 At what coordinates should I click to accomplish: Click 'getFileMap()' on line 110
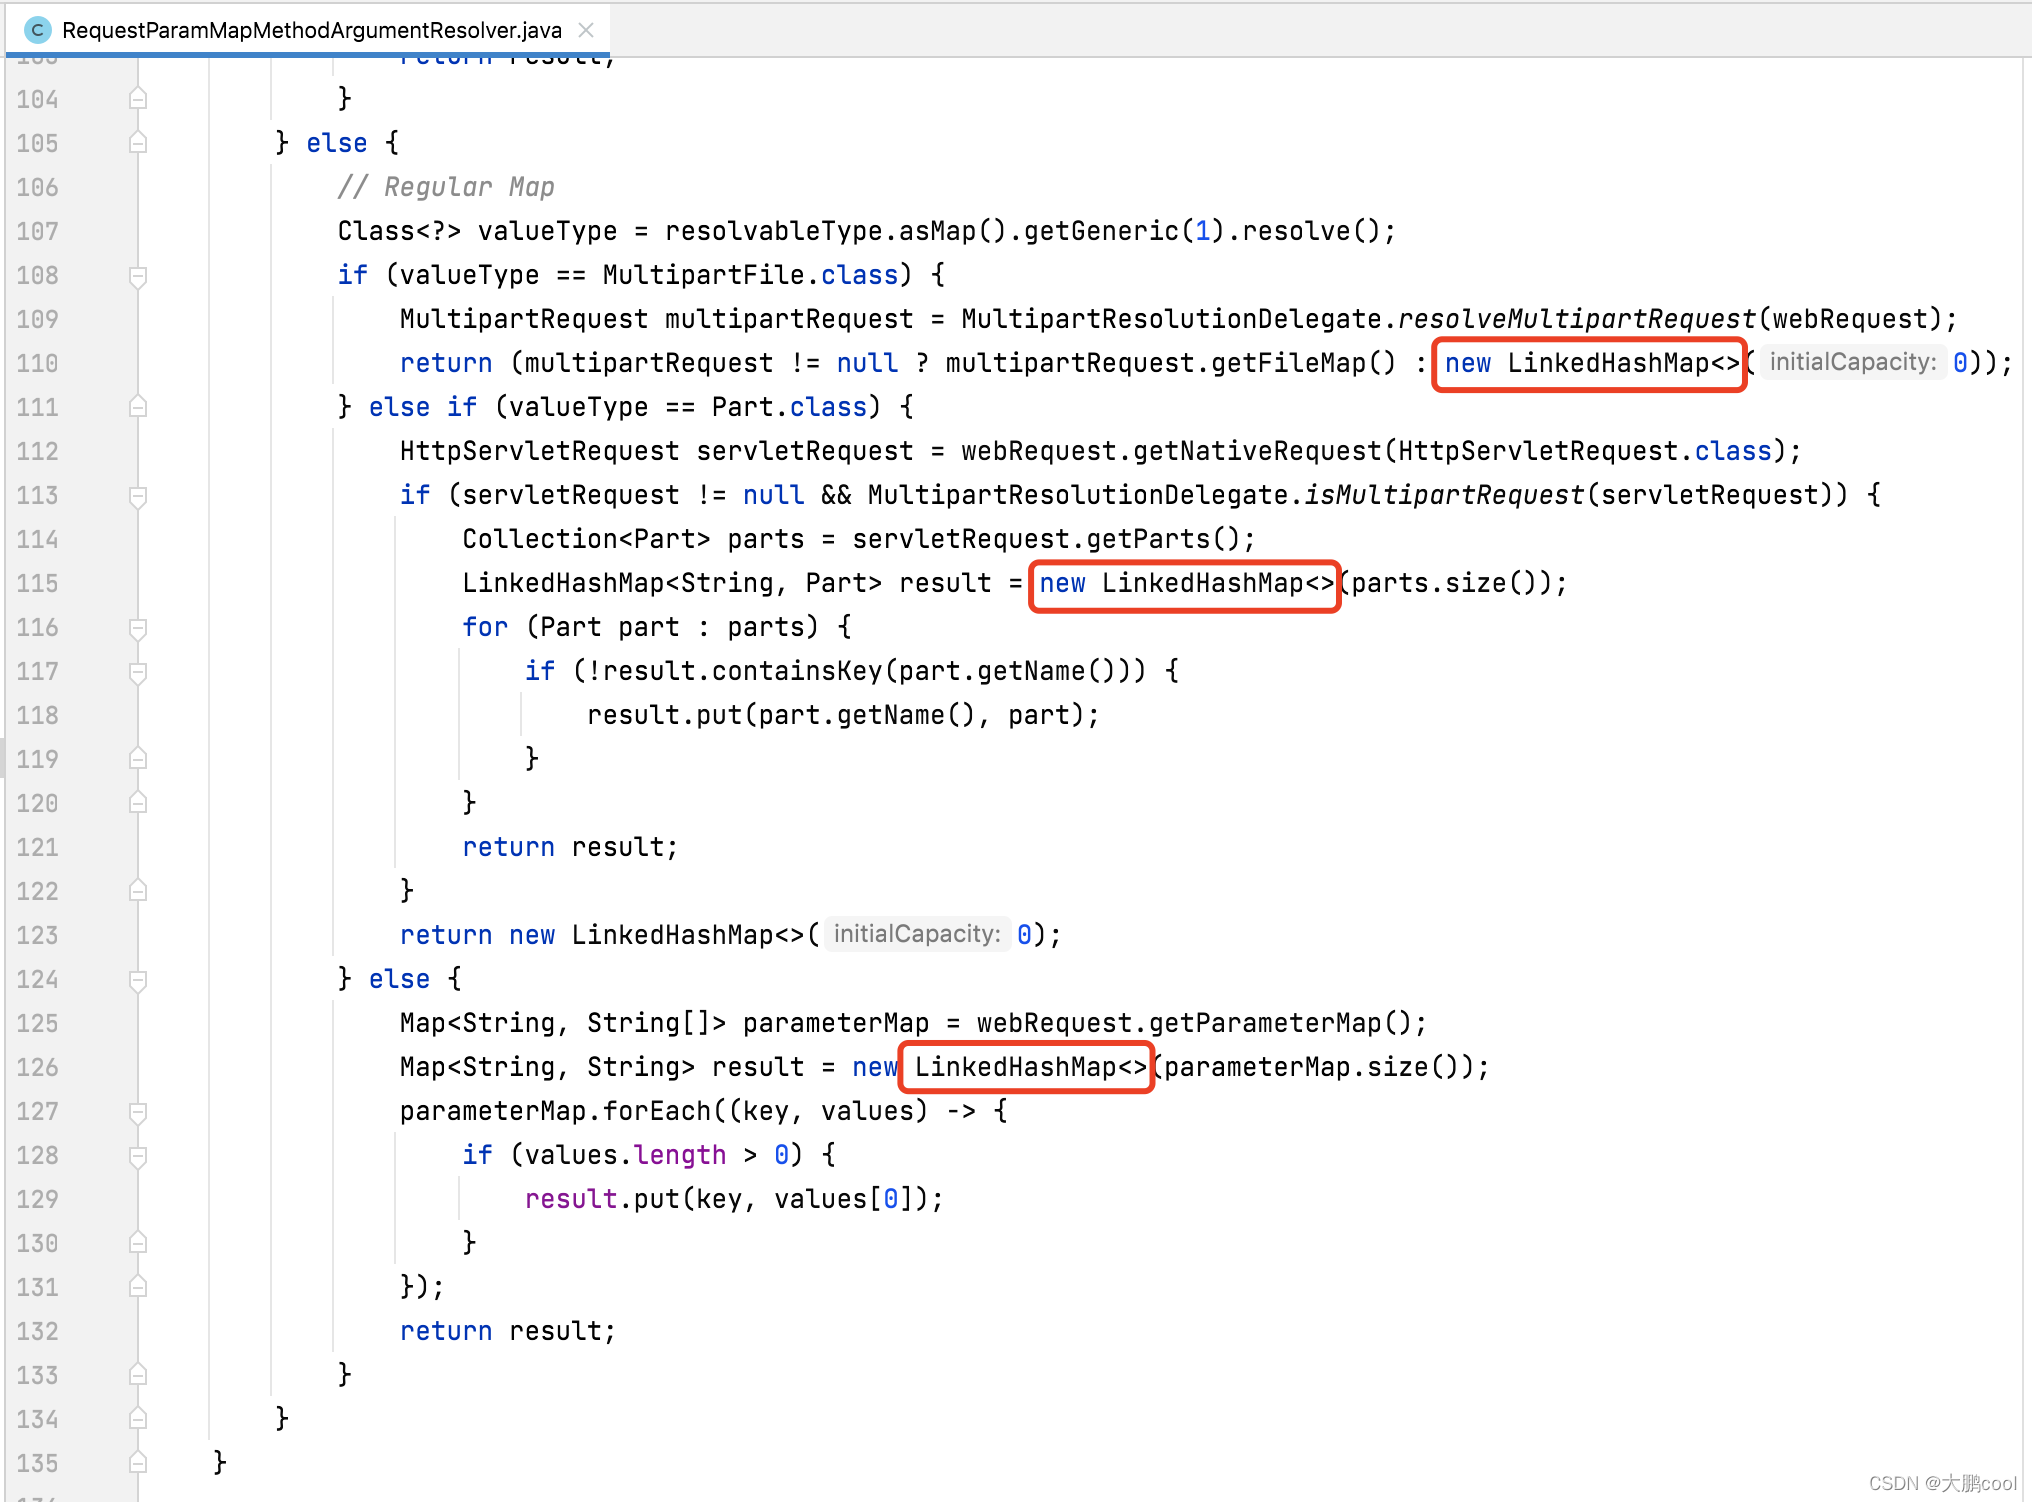point(1303,363)
